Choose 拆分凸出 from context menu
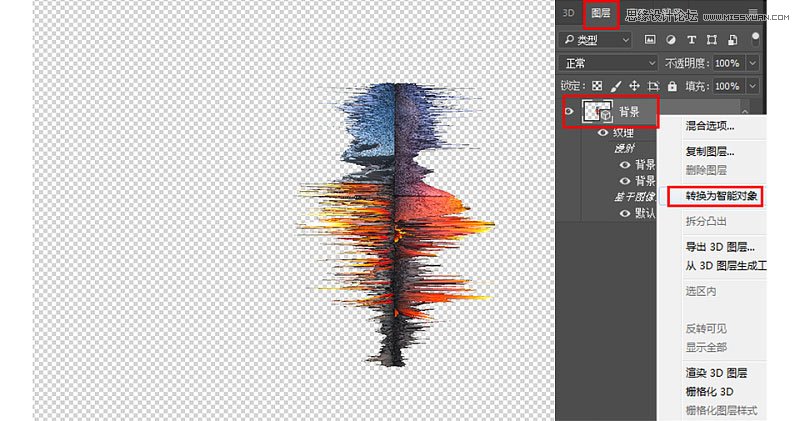This screenshot has width=800, height=421. [706, 221]
